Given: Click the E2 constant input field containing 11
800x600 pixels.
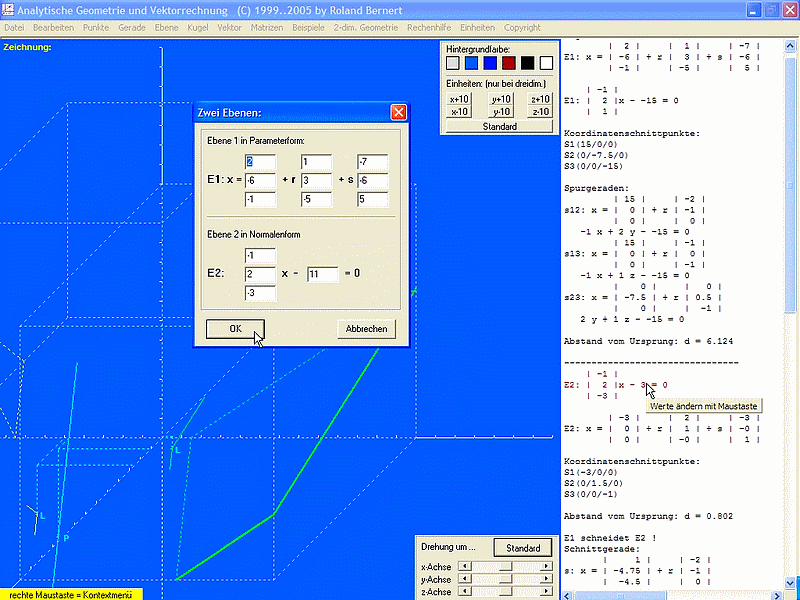Looking at the screenshot, I should point(322,274).
